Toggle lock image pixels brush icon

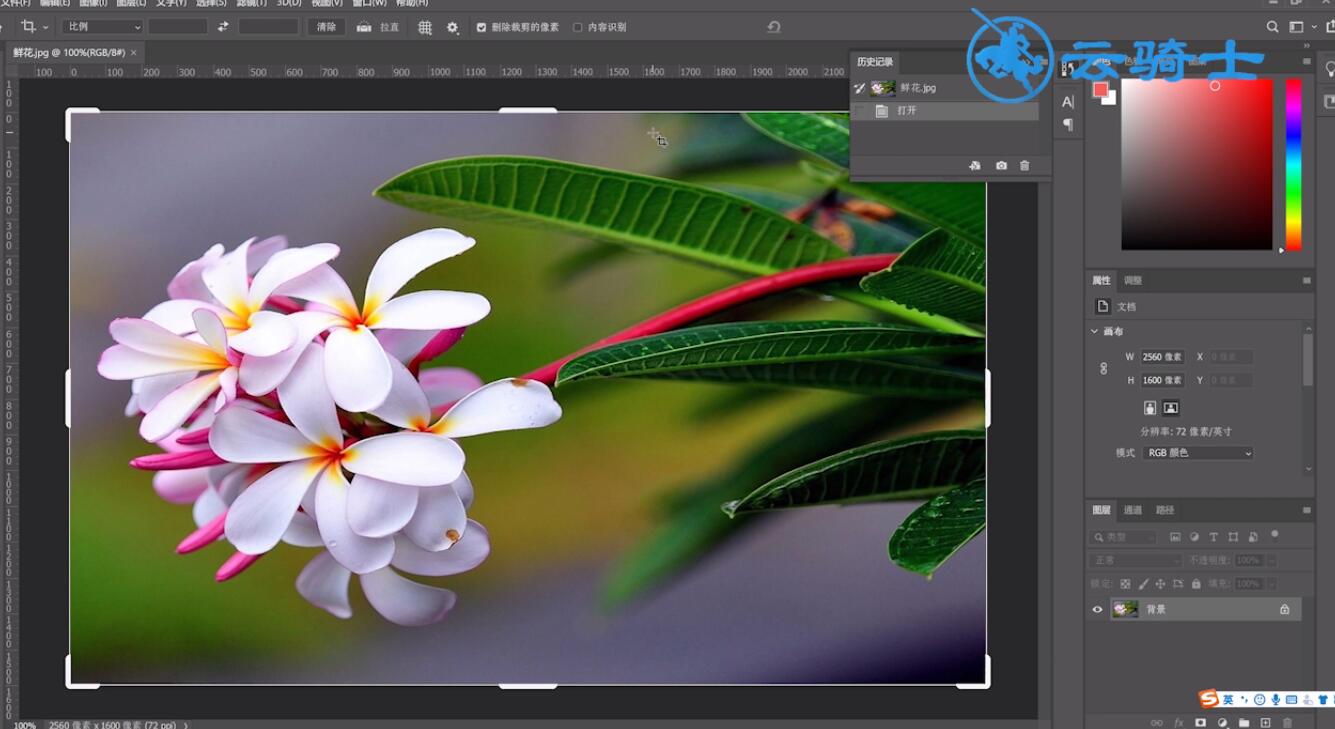(x=1143, y=584)
